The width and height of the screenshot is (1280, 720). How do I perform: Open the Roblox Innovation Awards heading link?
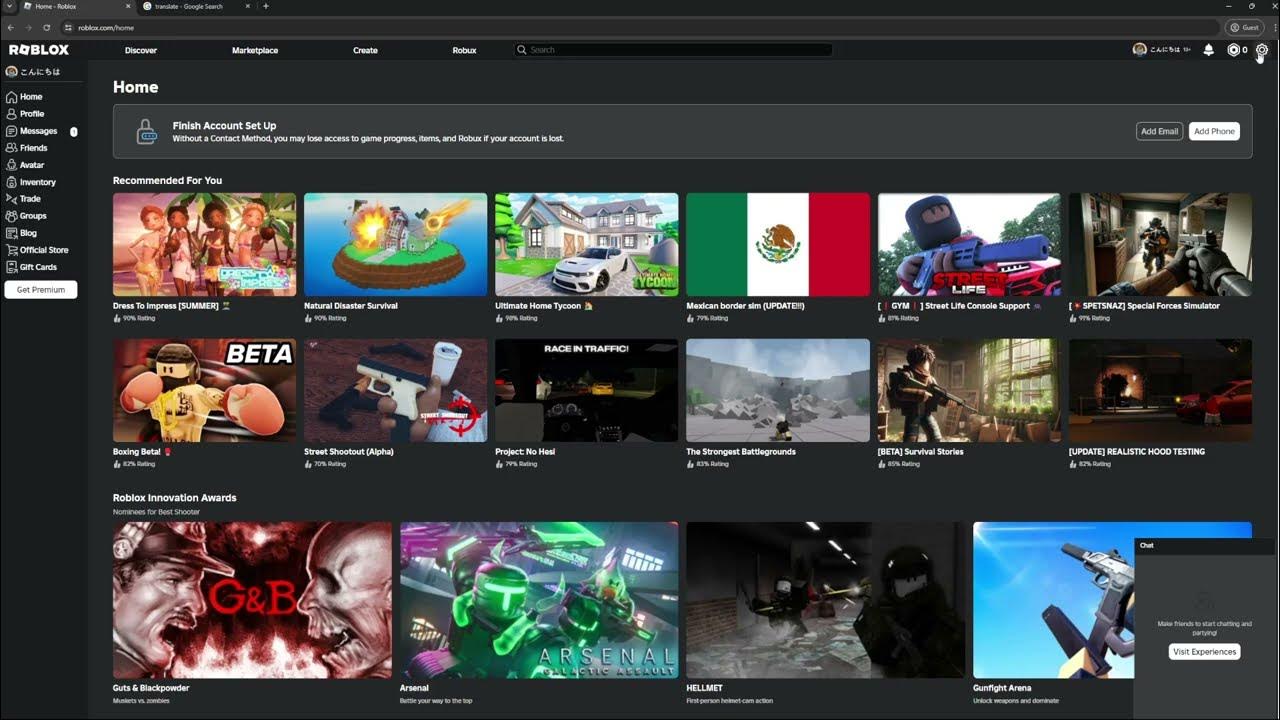(175, 498)
